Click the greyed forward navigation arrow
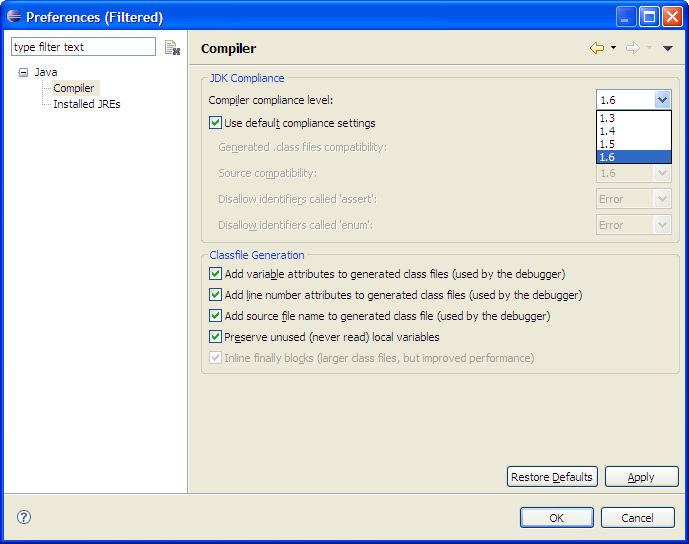The width and height of the screenshot is (689, 544). 633,47
